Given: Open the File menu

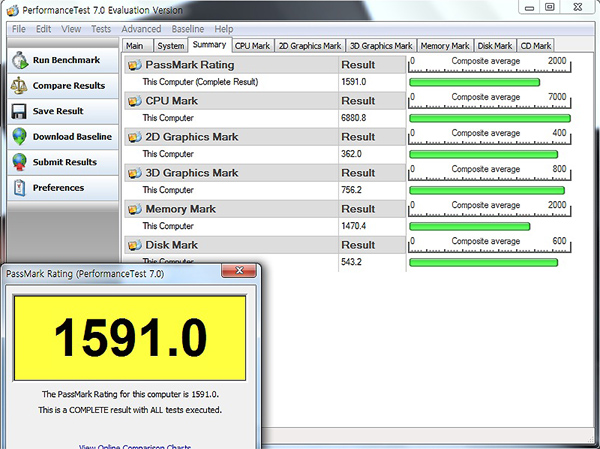Looking at the screenshot, I should tap(19, 29).
